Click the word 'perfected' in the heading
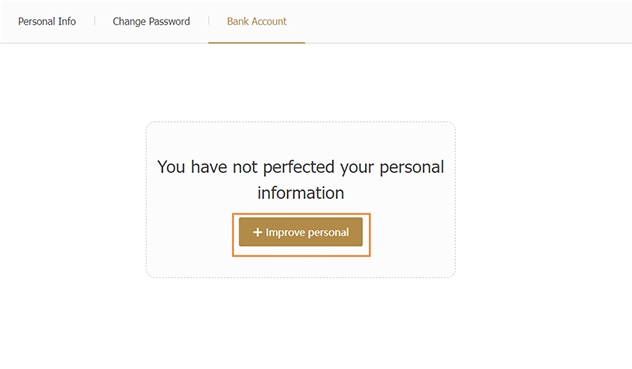Screen dimensions: 632x369 299,168
